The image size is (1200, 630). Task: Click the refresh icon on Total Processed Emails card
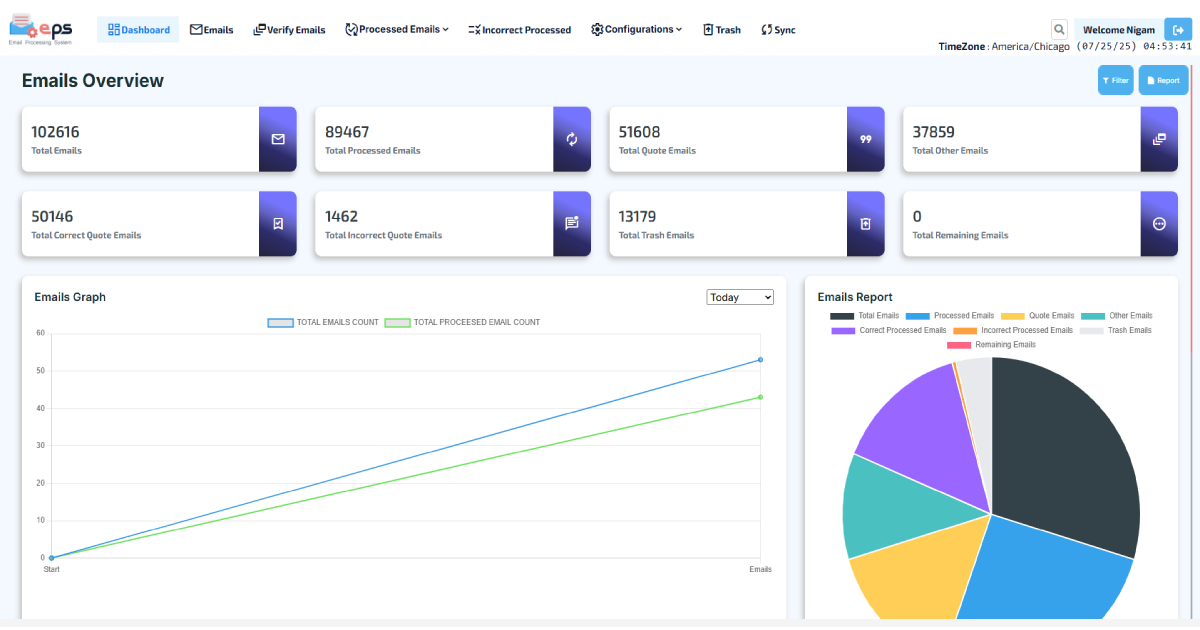click(x=572, y=139)
